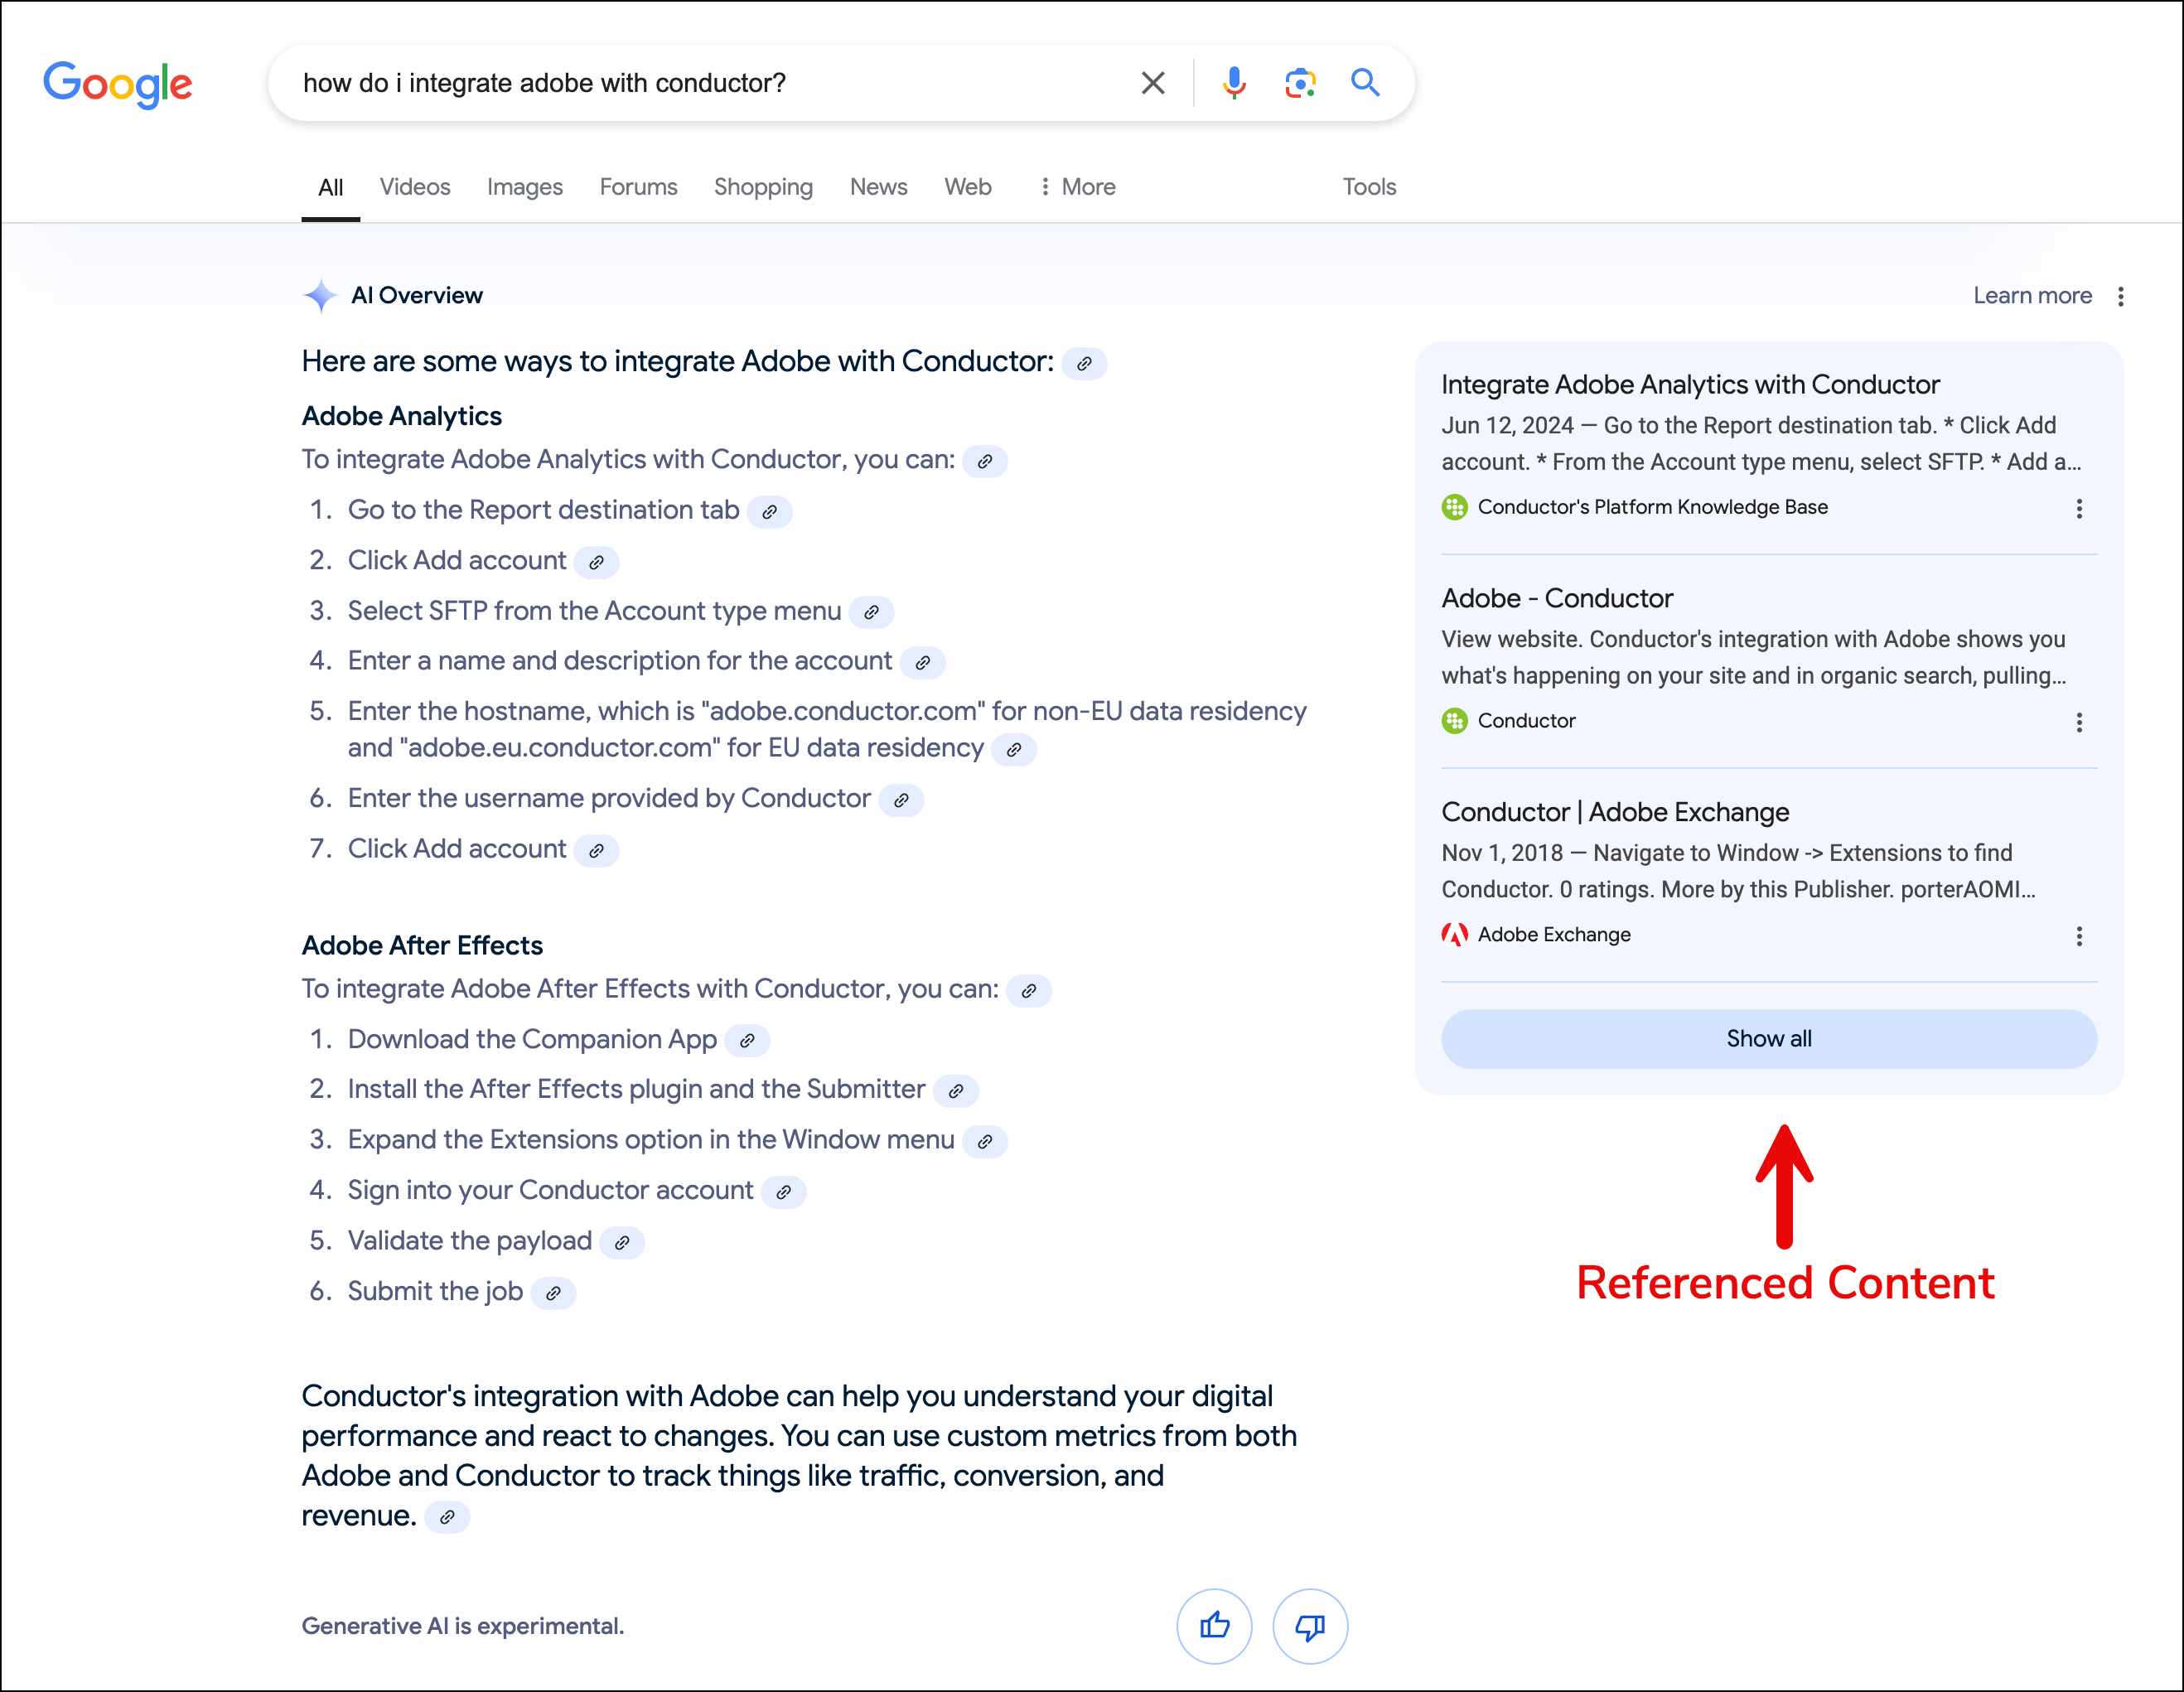This screenshot has height=1692, width=2184.
Task: Expand the More search filters menu
Action: [1078, 187]
